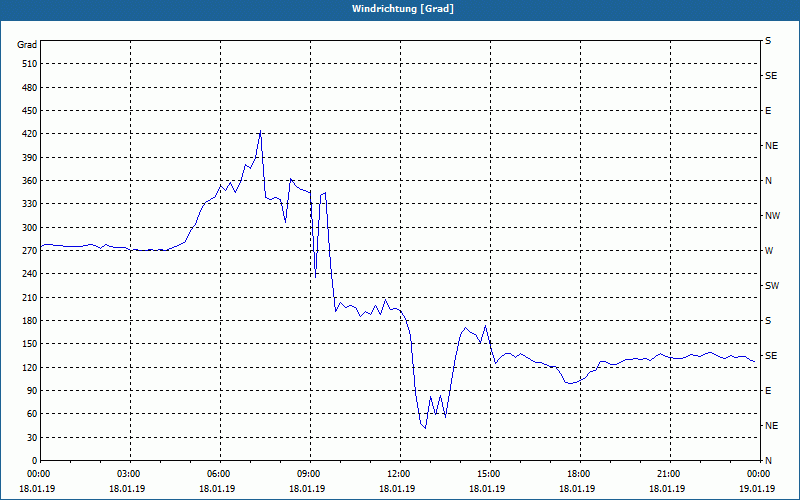Select the 21:00 time tick label
This screenshot has width=800, height=500.
pos(670,474)
